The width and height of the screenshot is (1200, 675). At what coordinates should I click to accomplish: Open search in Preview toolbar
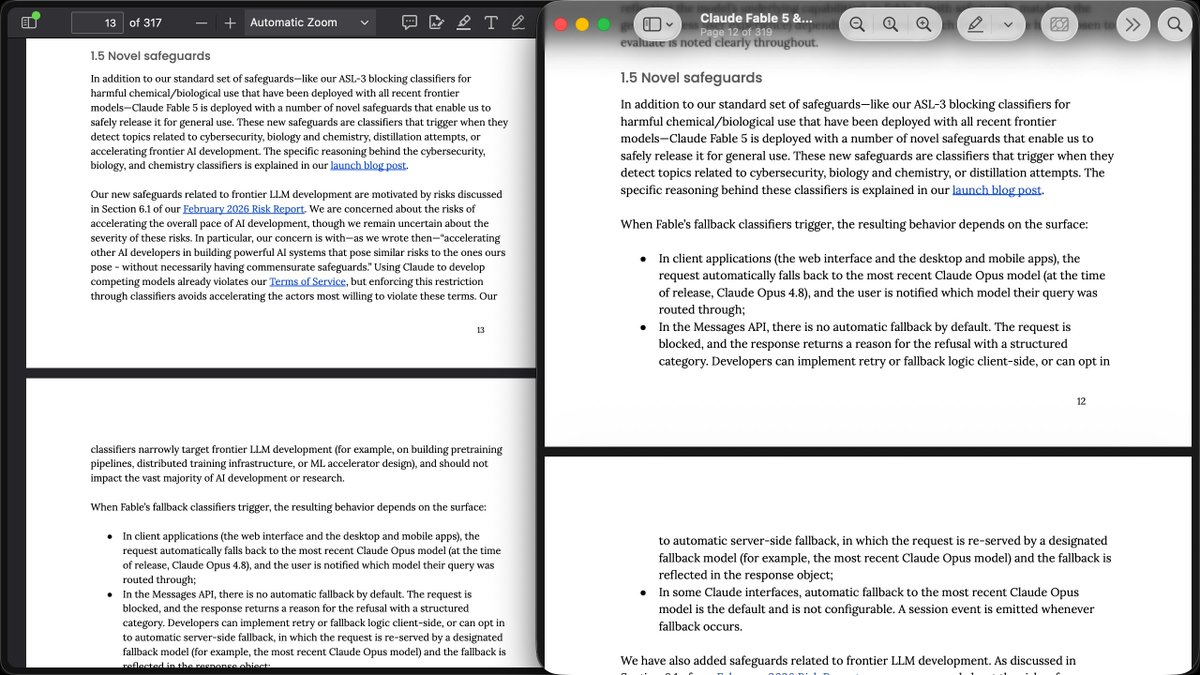coord(1175,24)
